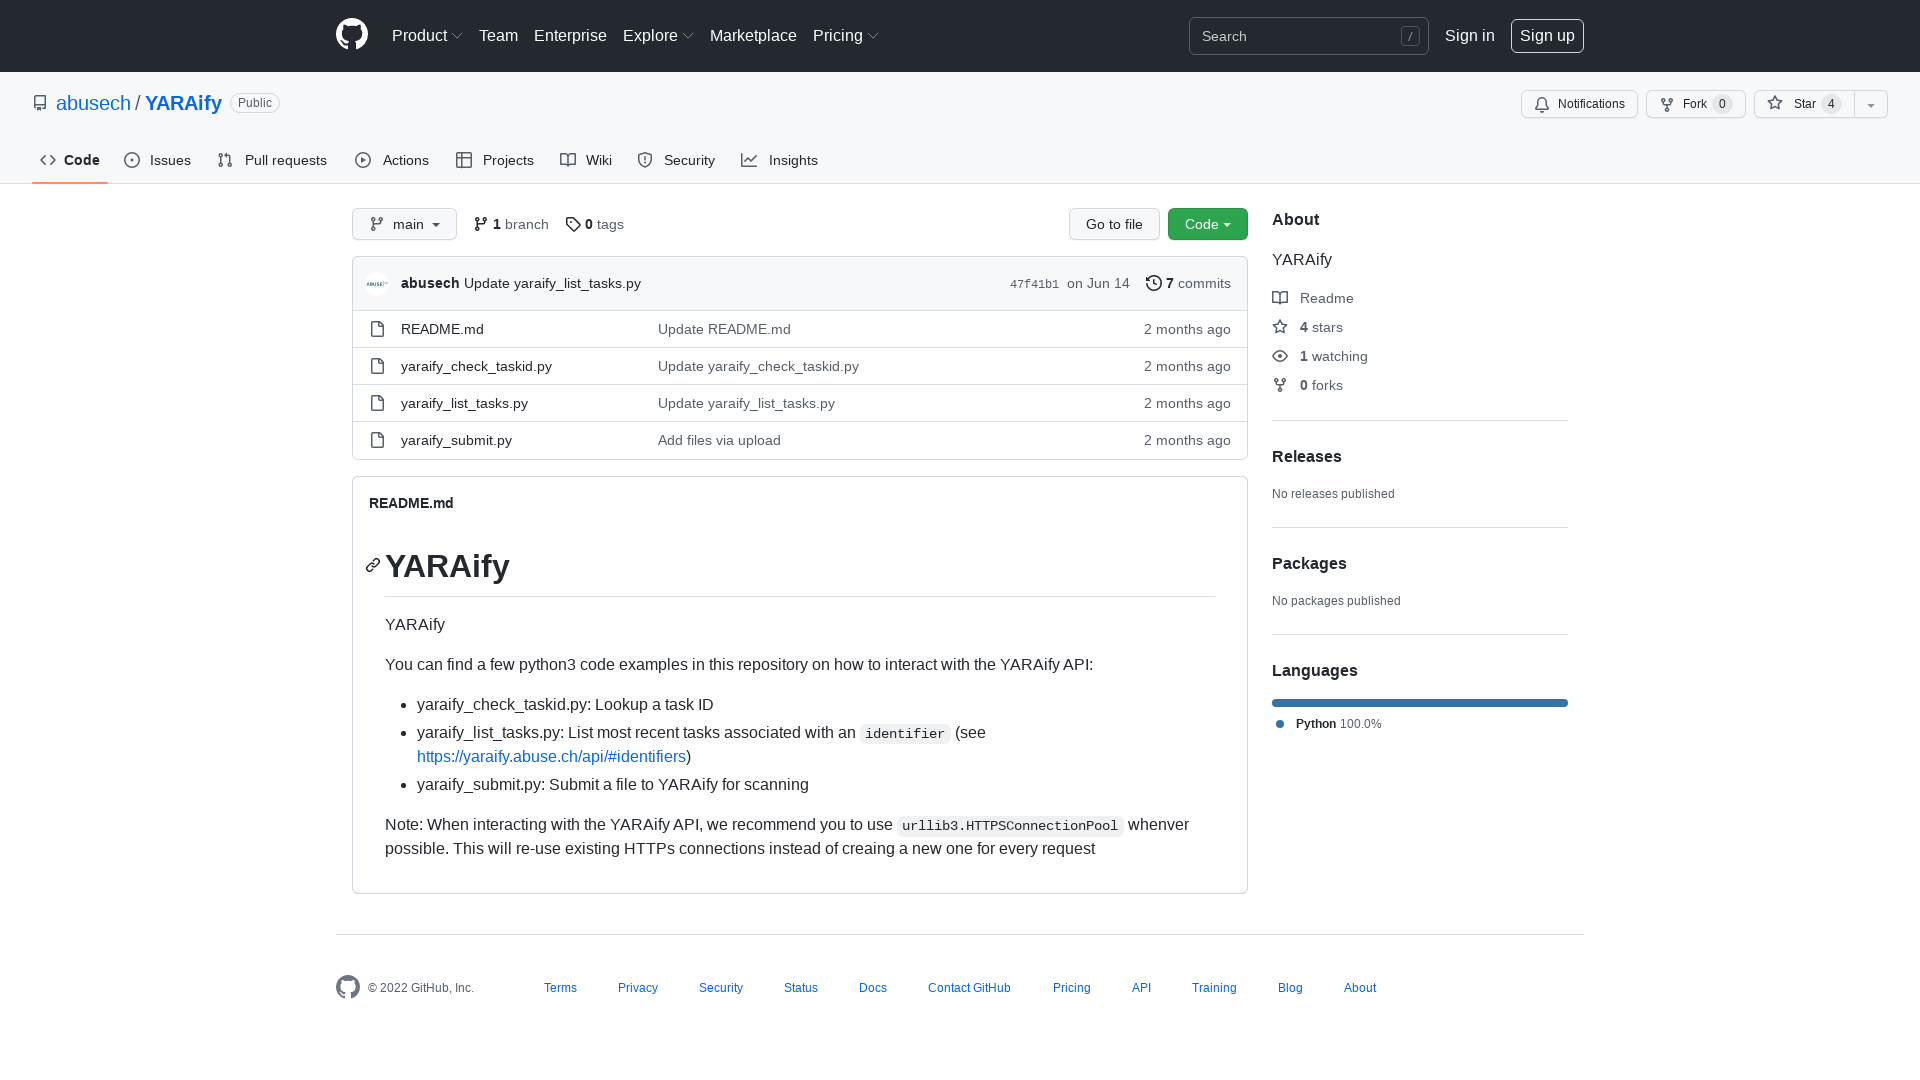Click the Python 100% language bar

click(x=1419, y=703)
